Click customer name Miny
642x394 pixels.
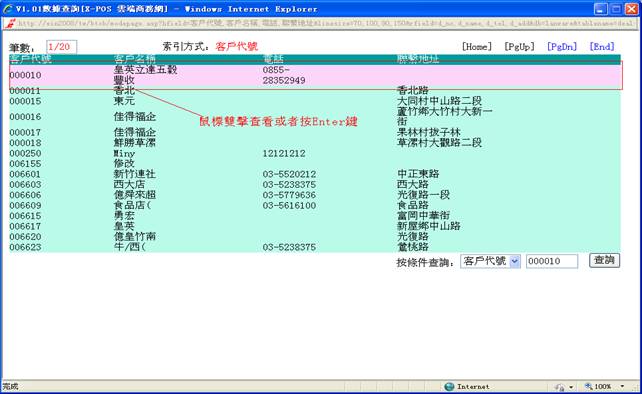pos(124,154)
